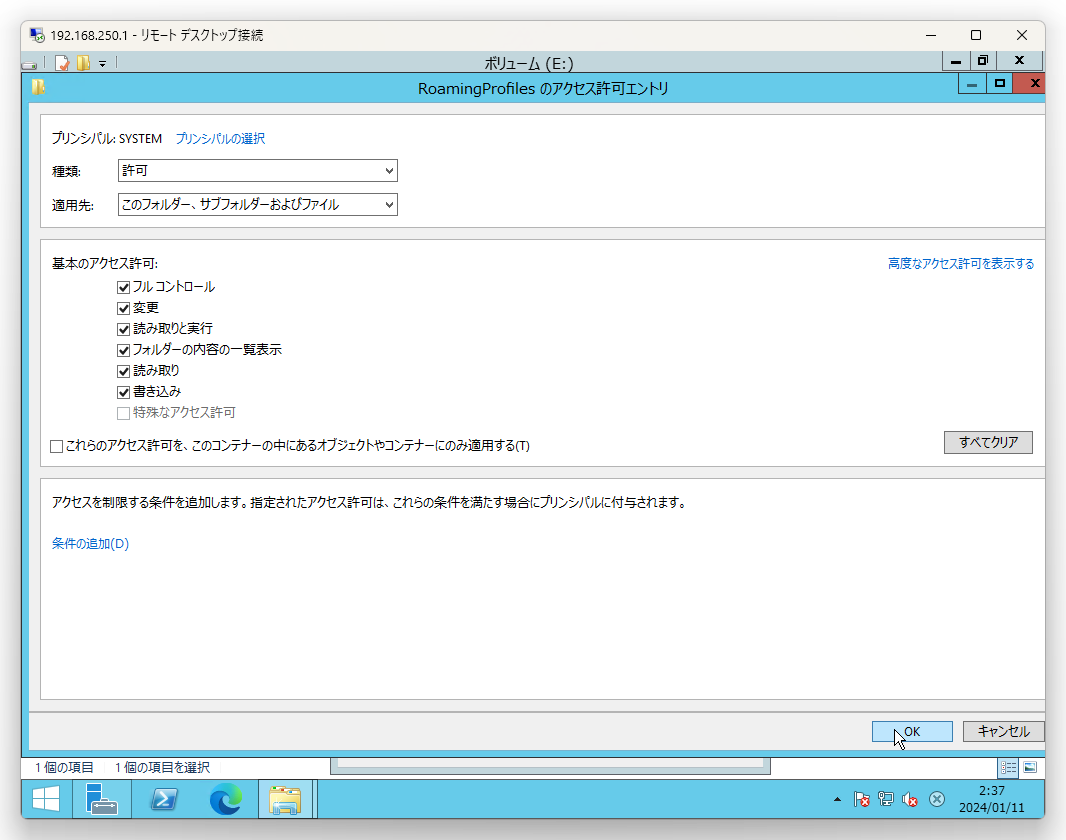This screenshot has height=840, width=1066.
Task: Click the 'プリンシパル: SYSTEM' label
Action: coord(107,139)
